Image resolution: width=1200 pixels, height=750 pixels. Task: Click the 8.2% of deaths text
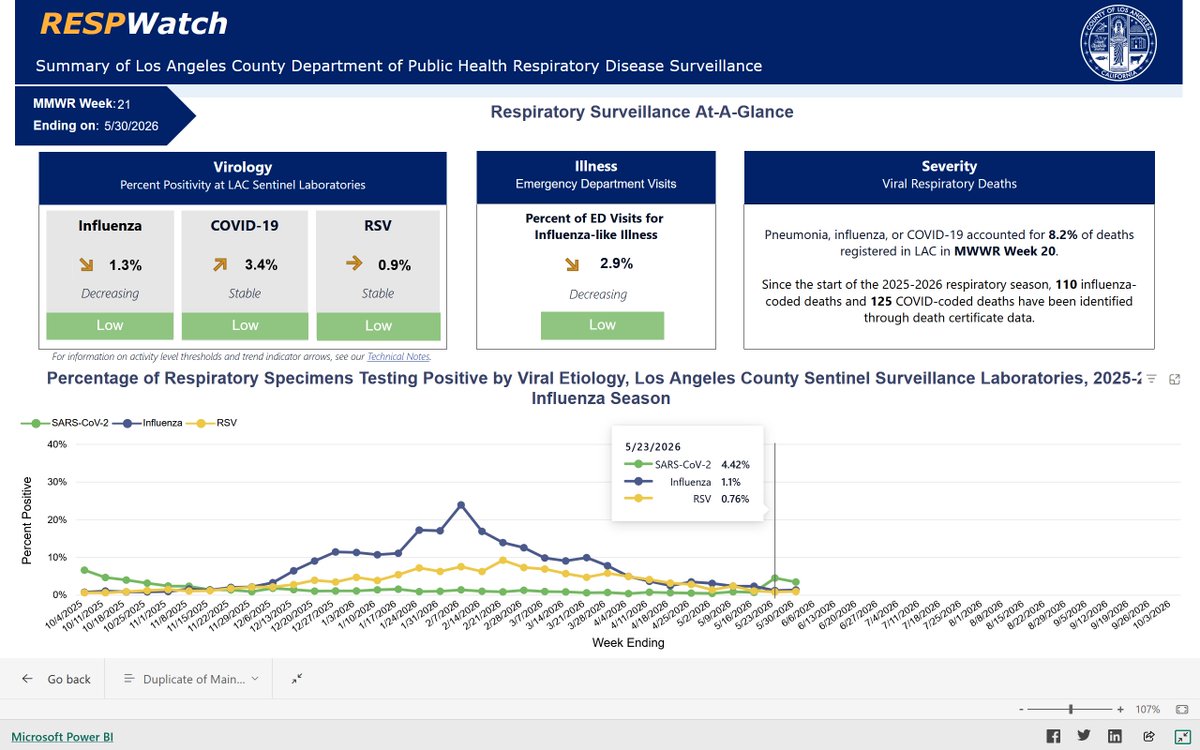(1091, 235)
